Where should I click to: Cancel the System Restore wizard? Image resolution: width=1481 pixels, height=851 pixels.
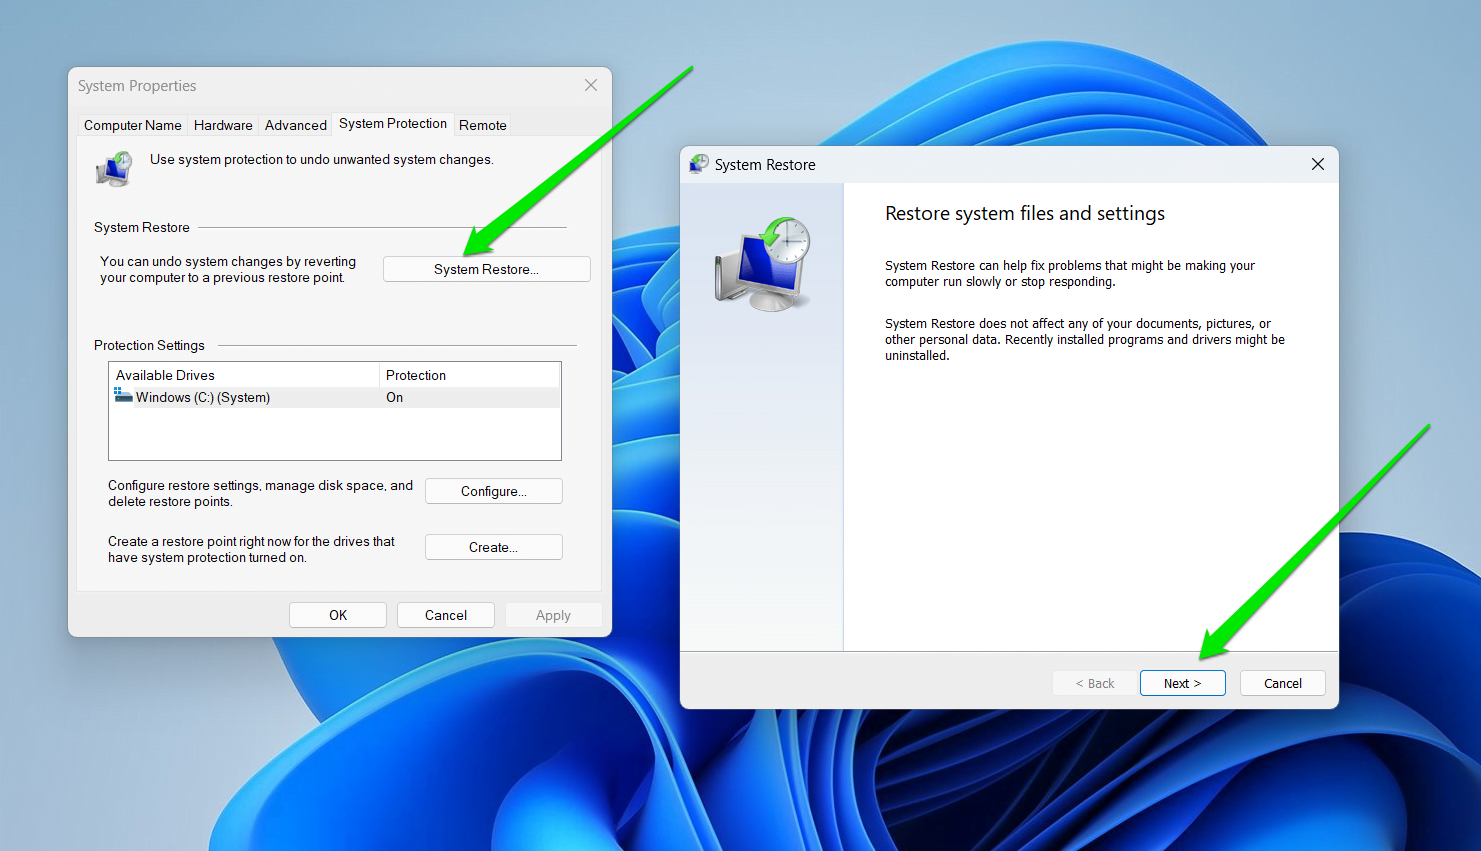1282,682
